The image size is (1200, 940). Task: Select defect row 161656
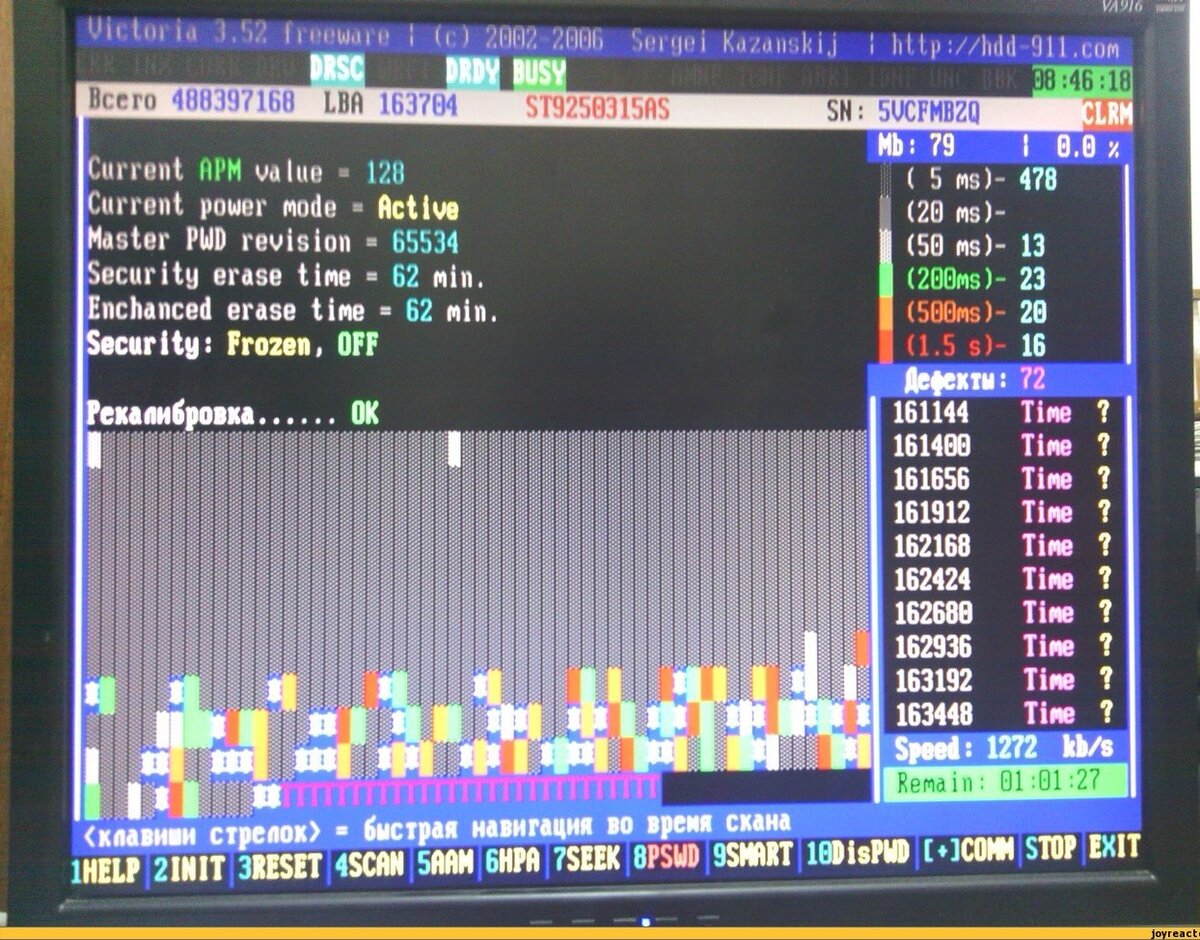[1001, 479]
